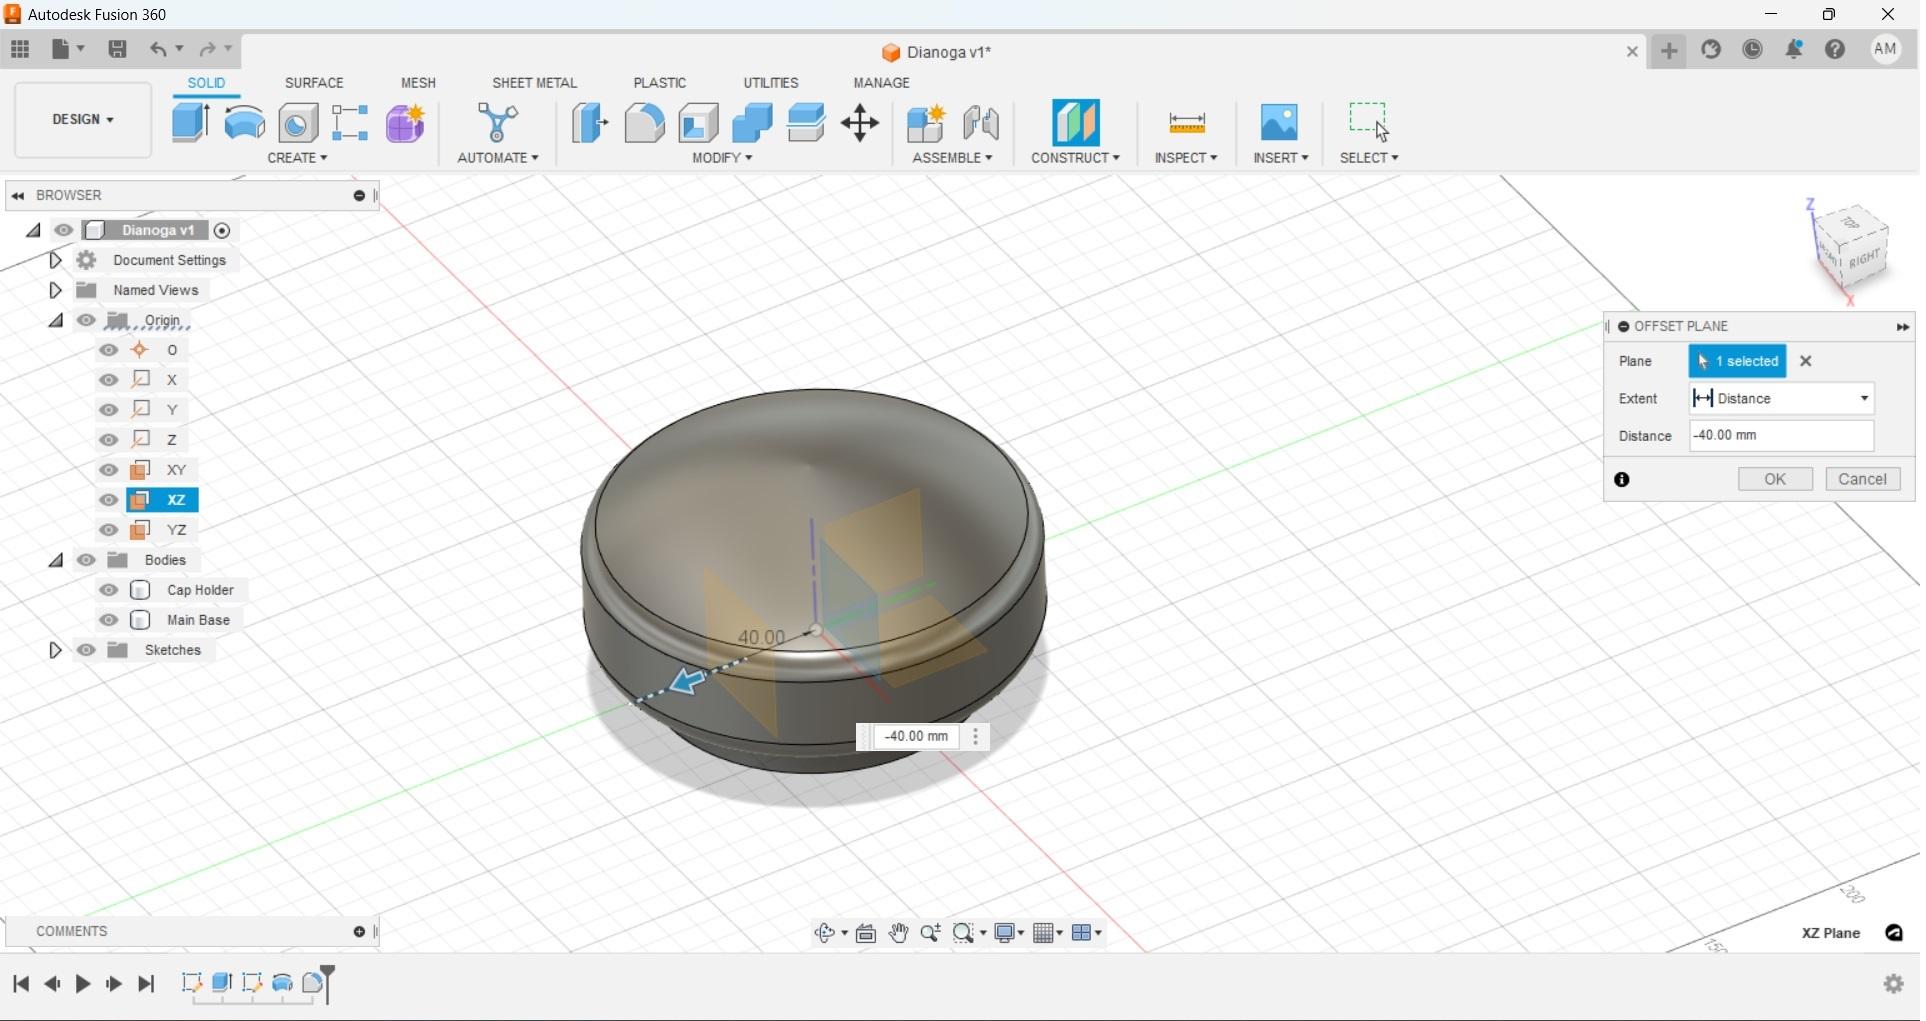The image size is (1926, 1021).
Task: Select the Pan tool in navigation bar
Action: point(898,932)
